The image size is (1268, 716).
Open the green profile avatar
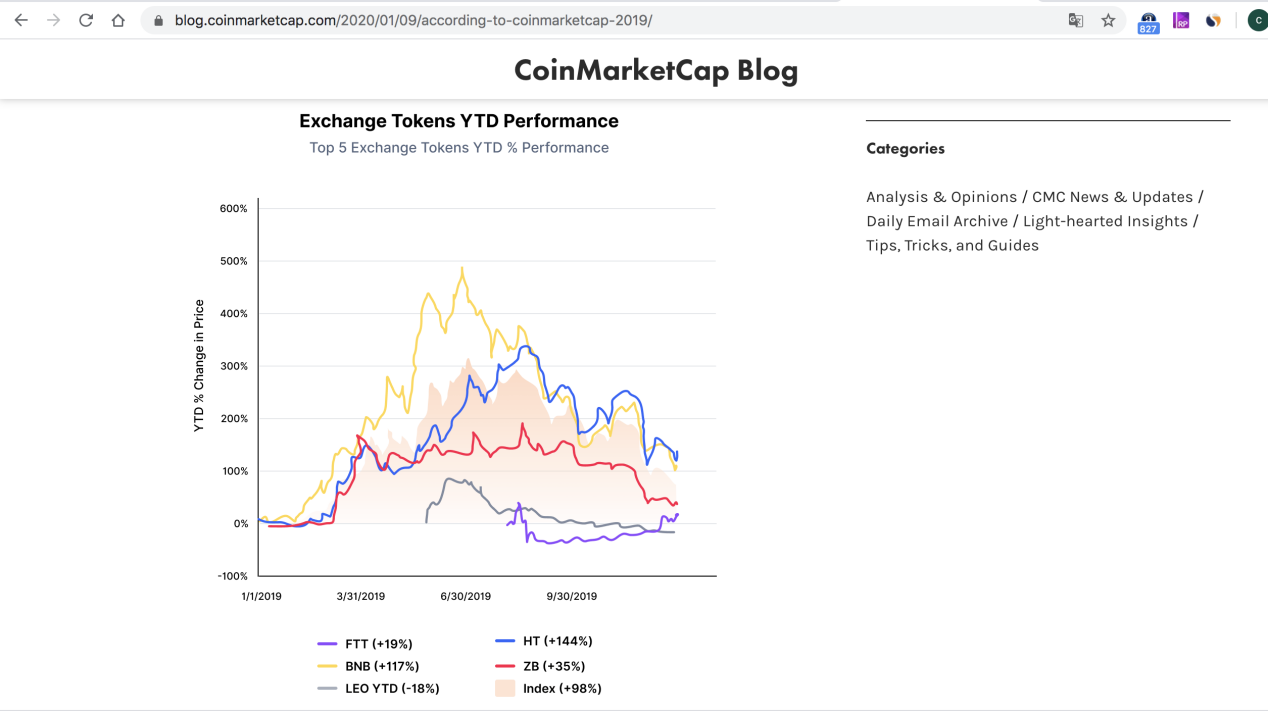point(1257,20)
